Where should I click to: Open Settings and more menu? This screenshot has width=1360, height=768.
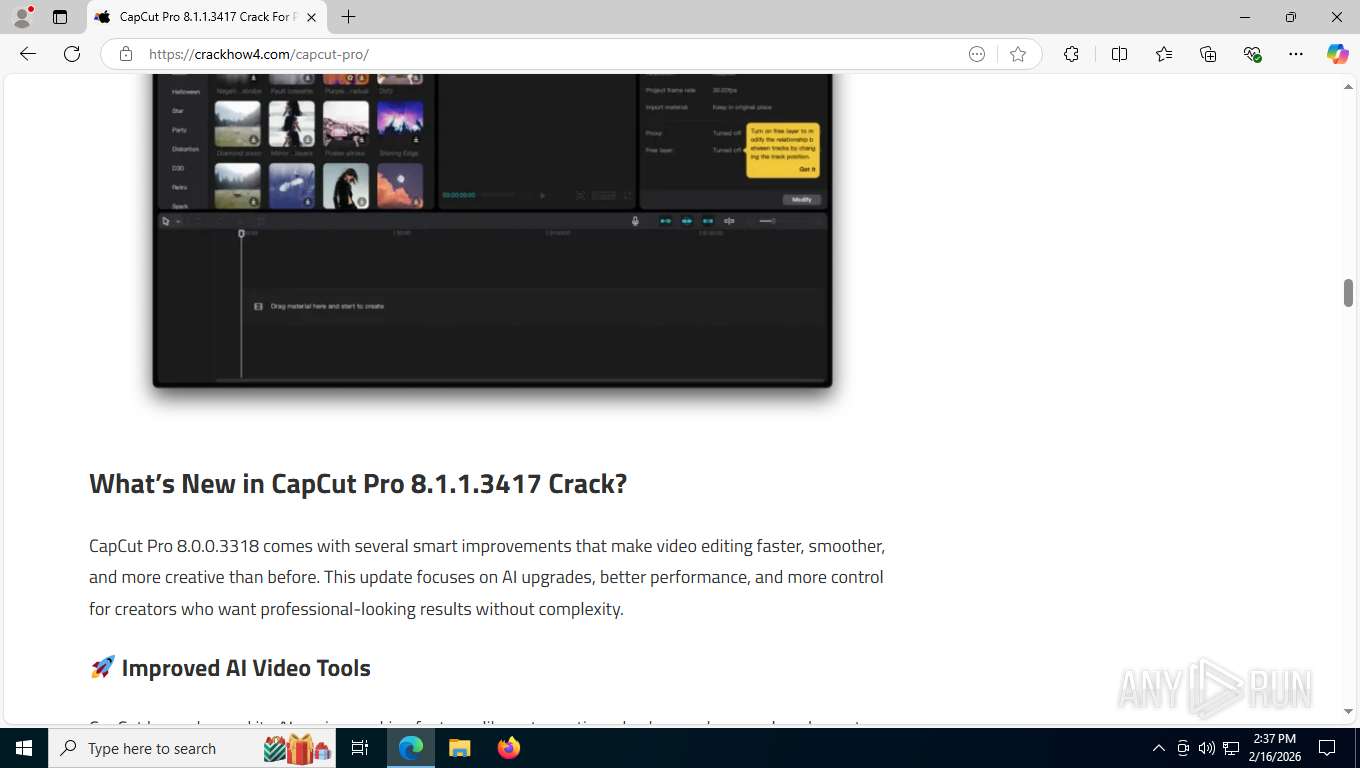(1296, 54)
